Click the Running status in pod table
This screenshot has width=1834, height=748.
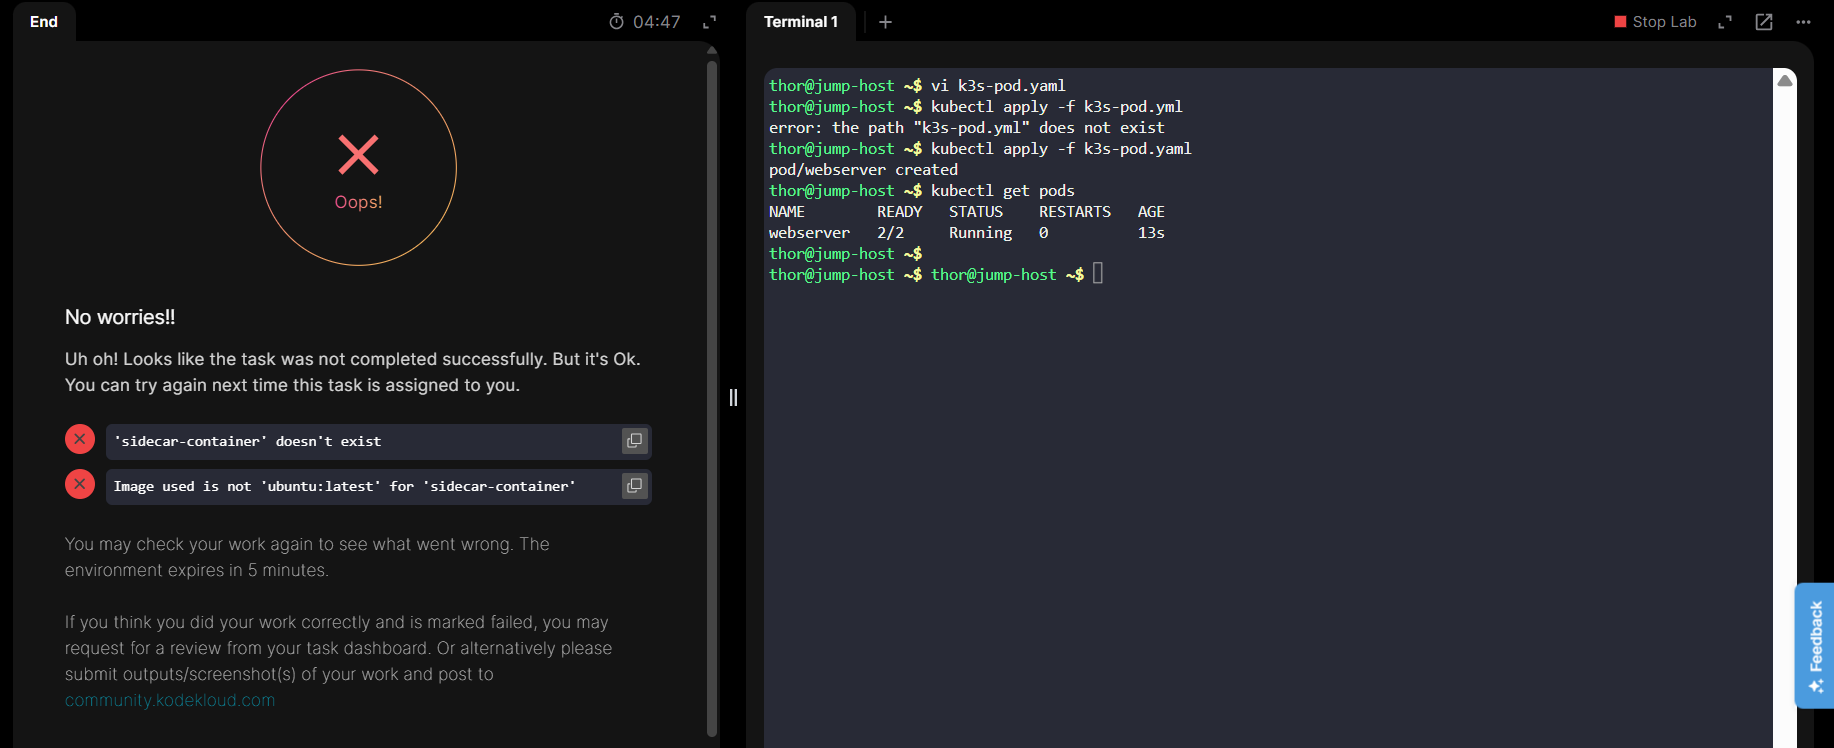click(980, 233)
